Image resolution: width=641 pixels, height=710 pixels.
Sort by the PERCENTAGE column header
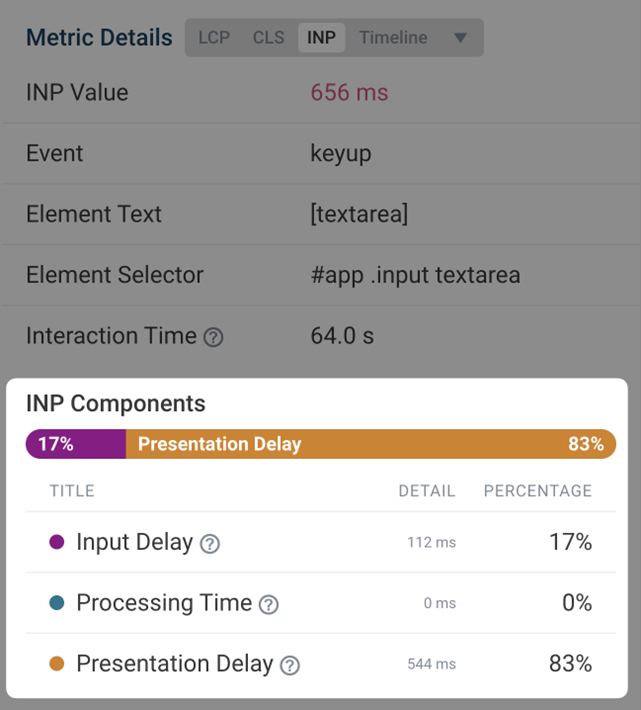(x=537, y=491)
